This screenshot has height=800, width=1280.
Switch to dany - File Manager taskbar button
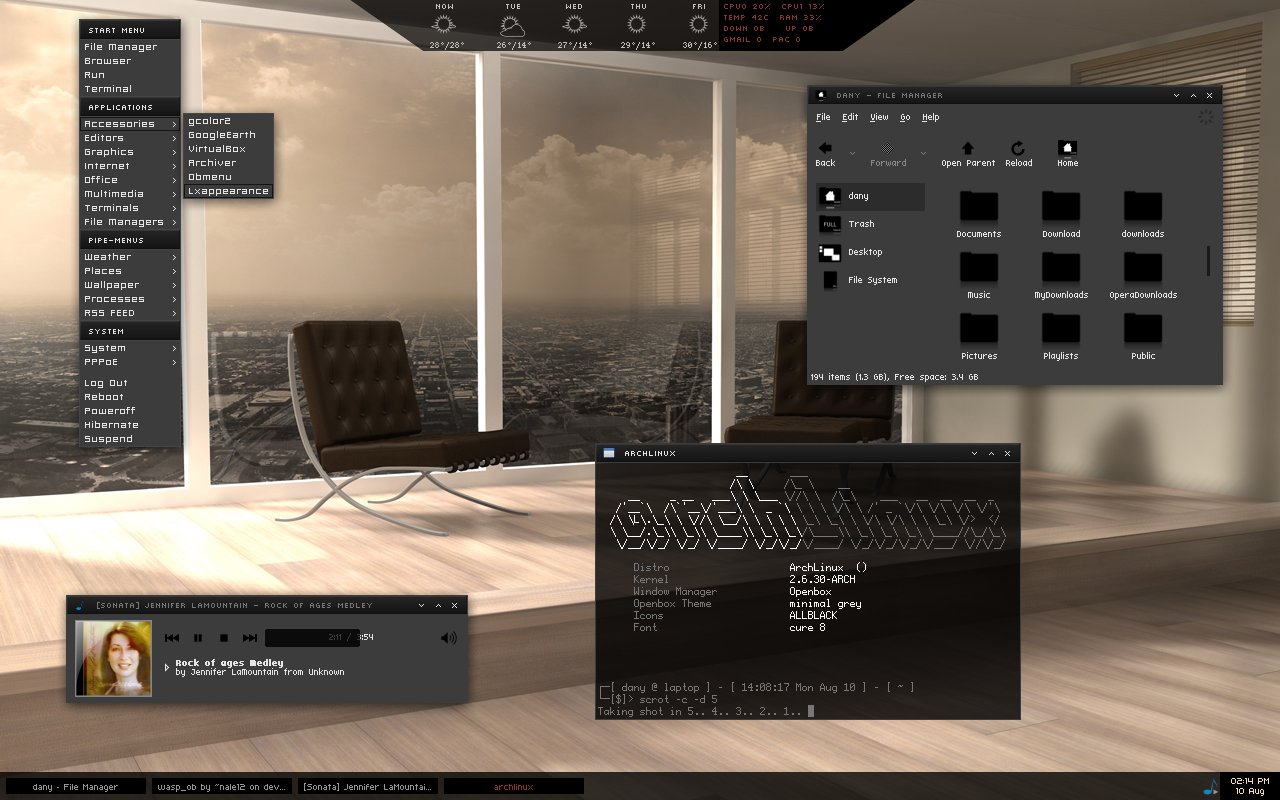coord(75,787)
